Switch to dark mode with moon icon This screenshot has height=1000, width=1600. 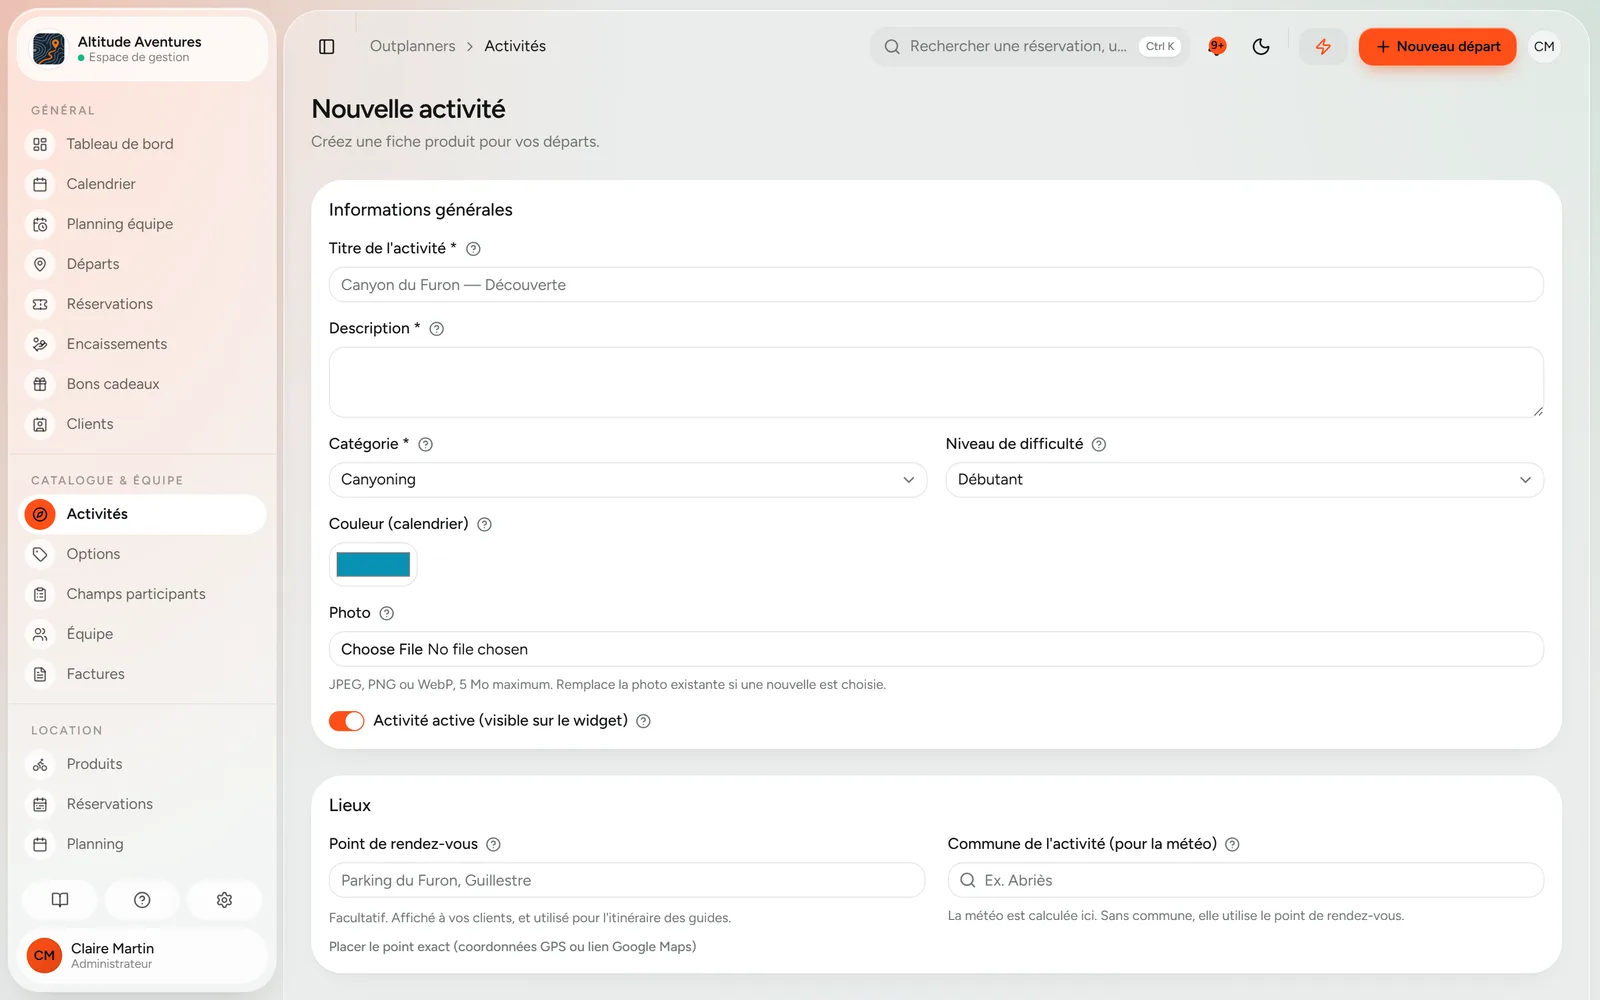click(1261, 47)
